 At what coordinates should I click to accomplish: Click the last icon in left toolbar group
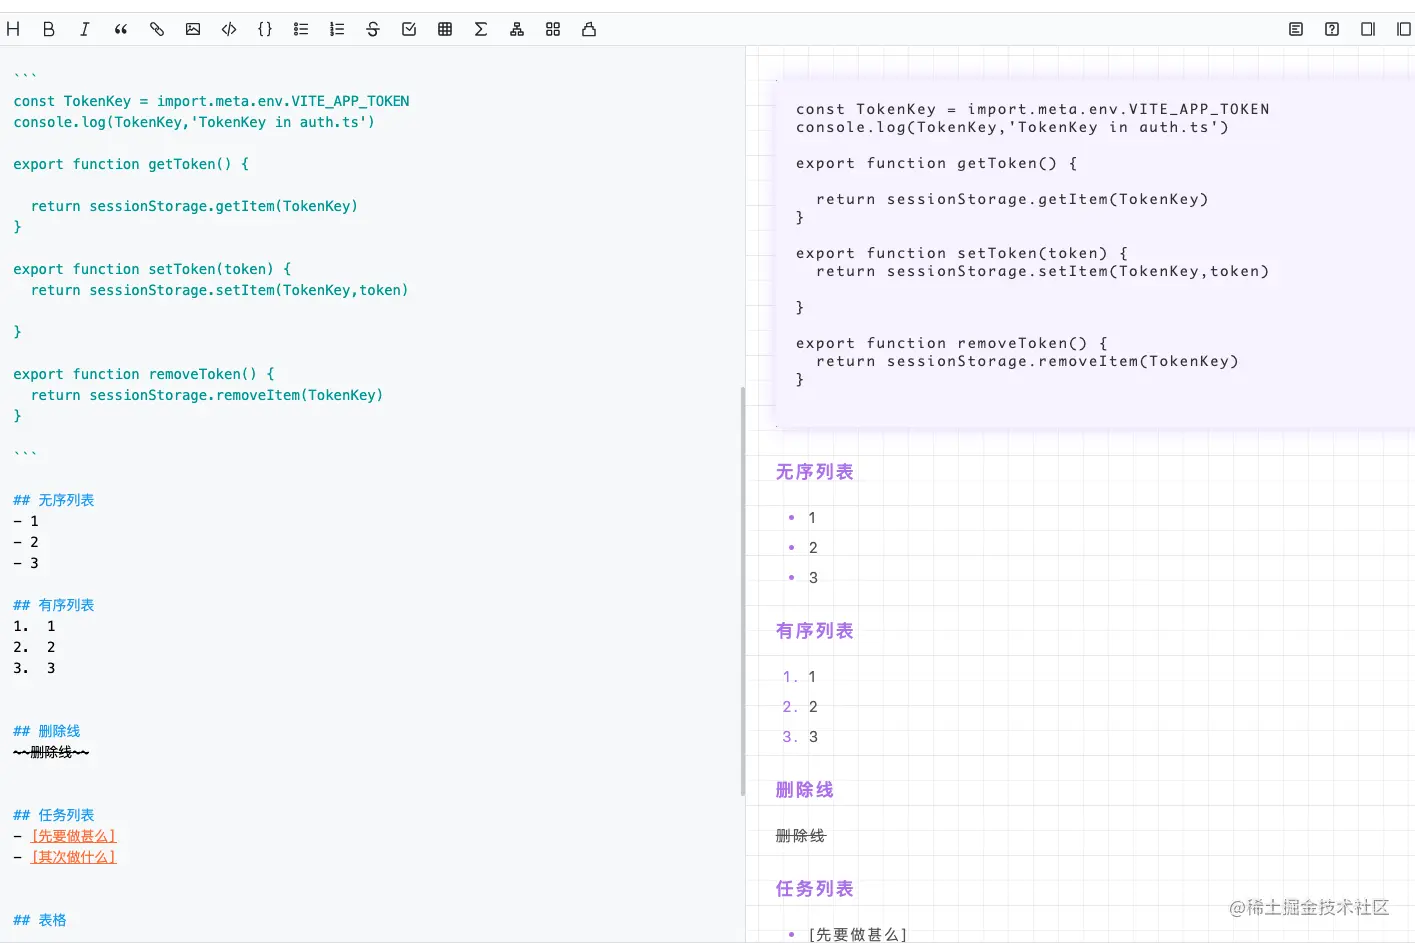(589, 29)
